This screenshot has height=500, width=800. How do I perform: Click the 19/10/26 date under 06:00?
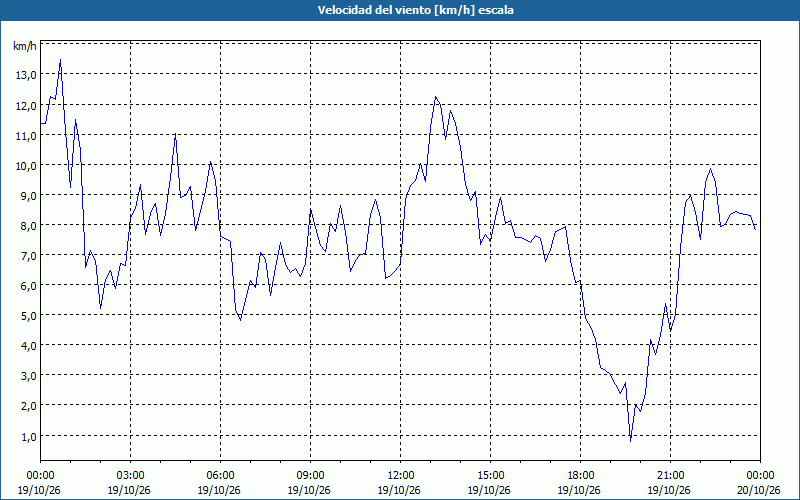click(219, 490)
